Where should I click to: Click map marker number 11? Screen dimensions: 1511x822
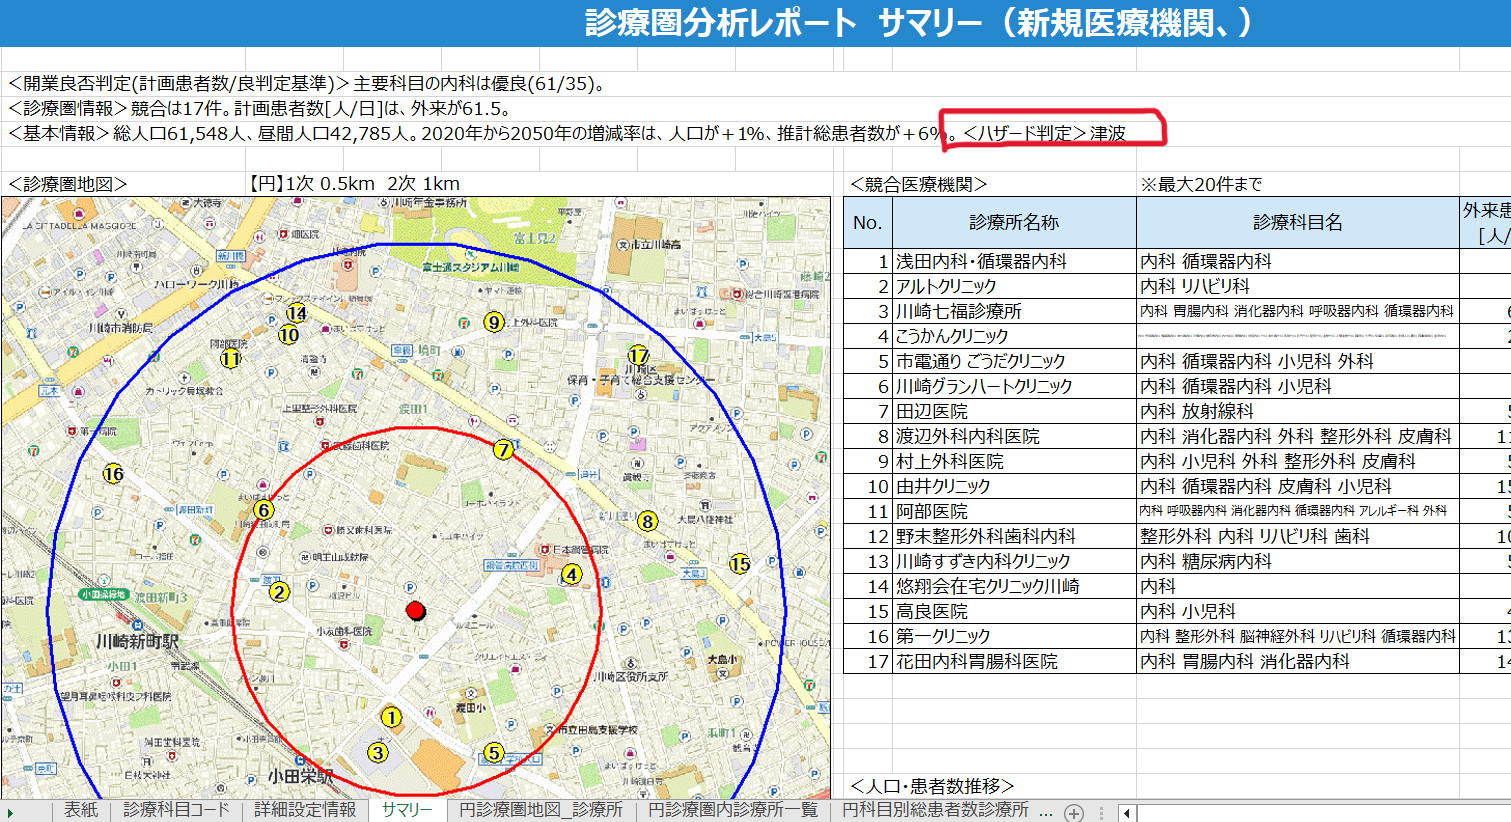click(x=231, y=358)
